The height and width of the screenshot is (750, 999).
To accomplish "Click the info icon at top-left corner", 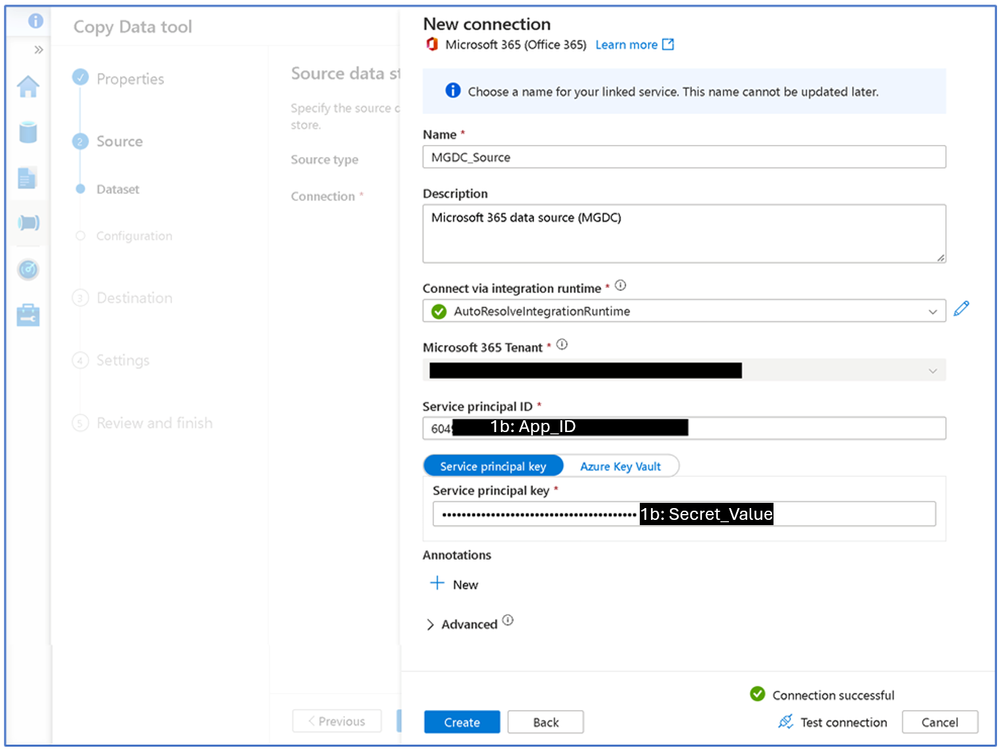I will point(36,21).
